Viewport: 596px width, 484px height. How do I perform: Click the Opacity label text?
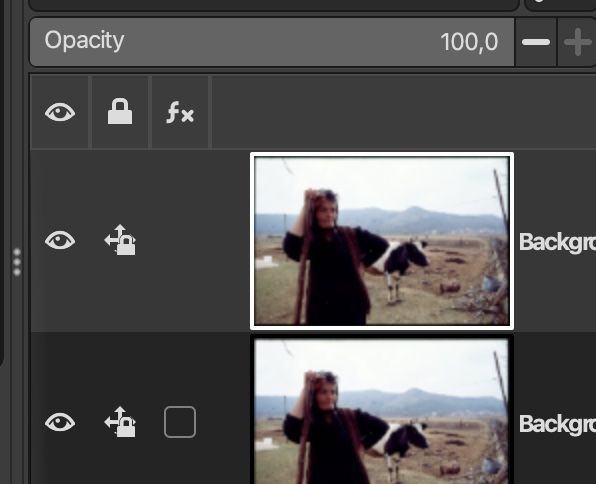[x=84, y=41]
